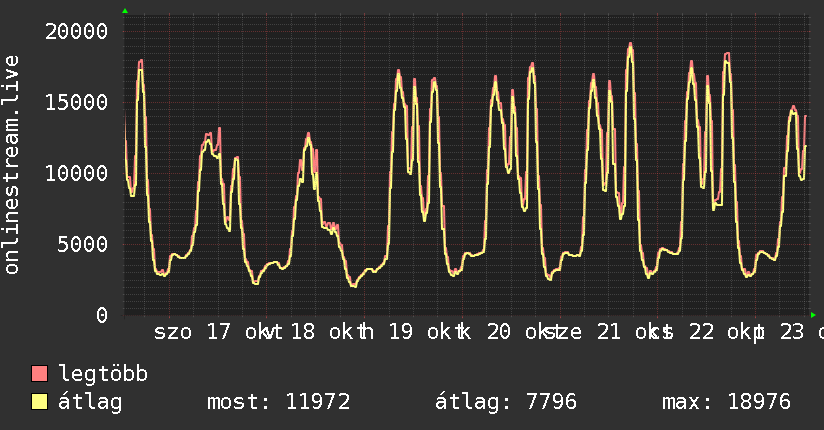The height and width of the screenshot is (430, 824).
Task: Click the max: 18976 statistic
Action: coord(726,402)
